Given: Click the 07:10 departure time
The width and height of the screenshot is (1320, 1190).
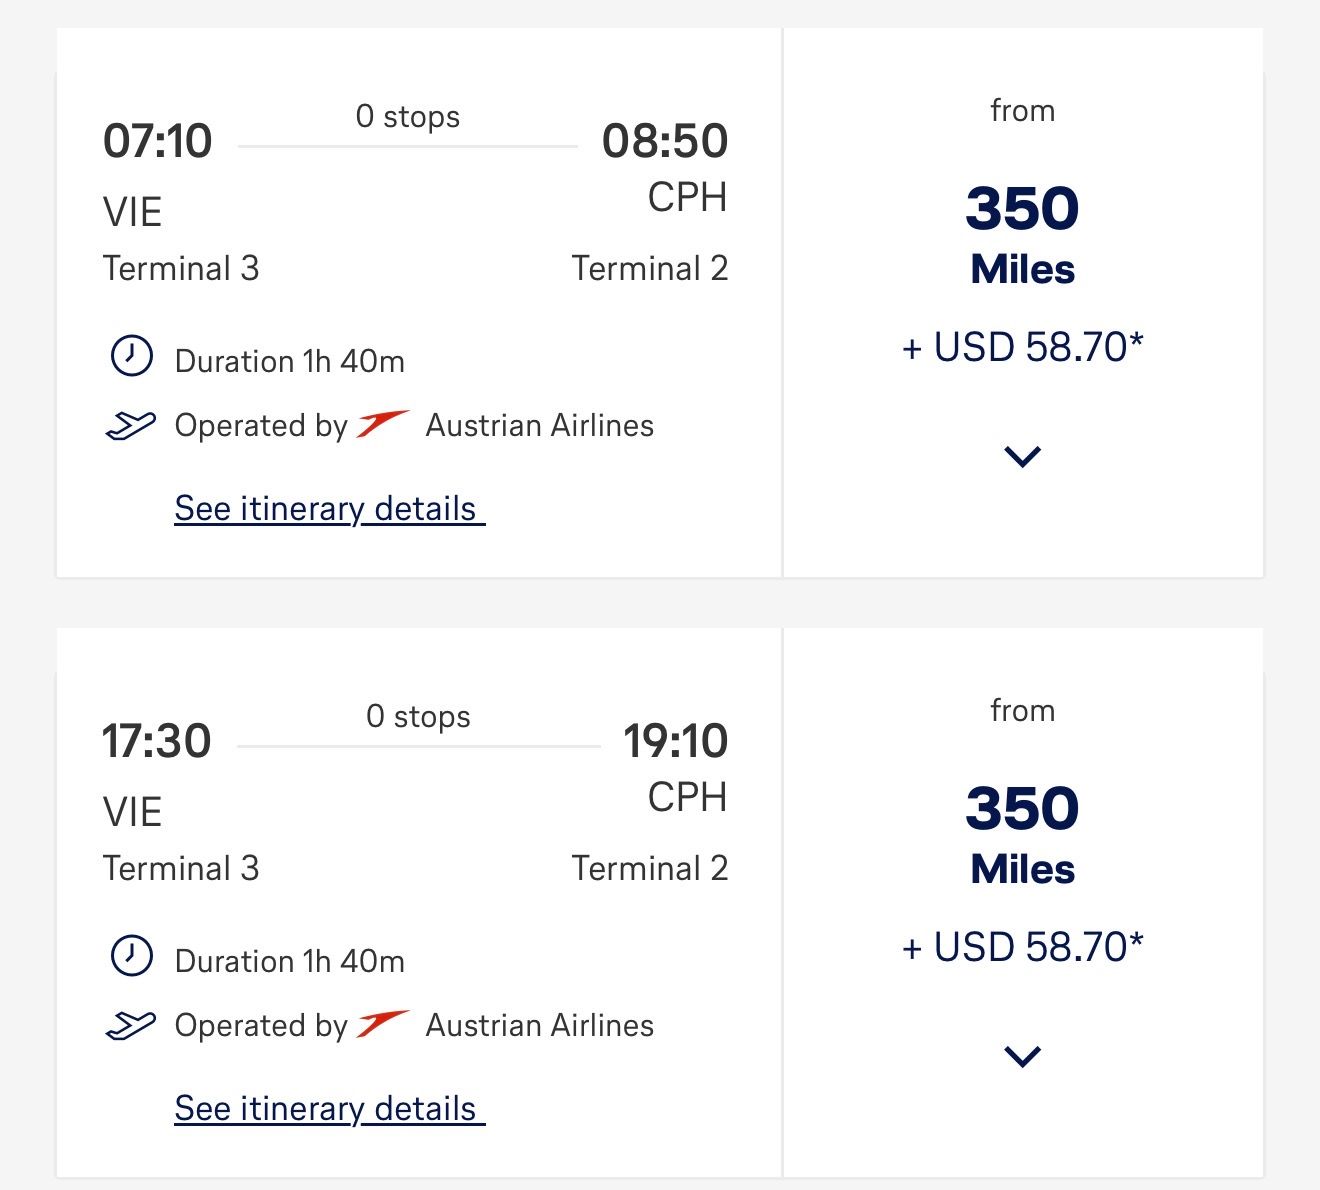Looking at the screenshot, I should pyautogui.click(x=158, y=141).
